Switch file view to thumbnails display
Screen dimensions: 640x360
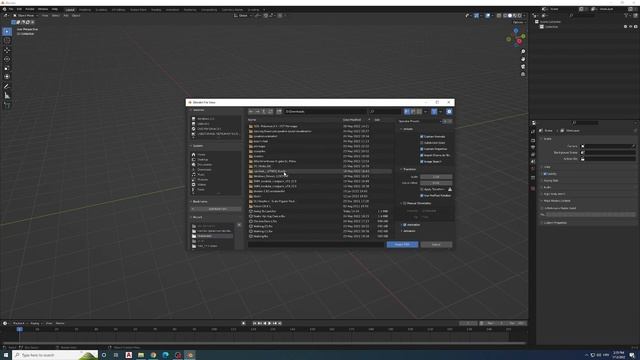click(x=419, y=111)
